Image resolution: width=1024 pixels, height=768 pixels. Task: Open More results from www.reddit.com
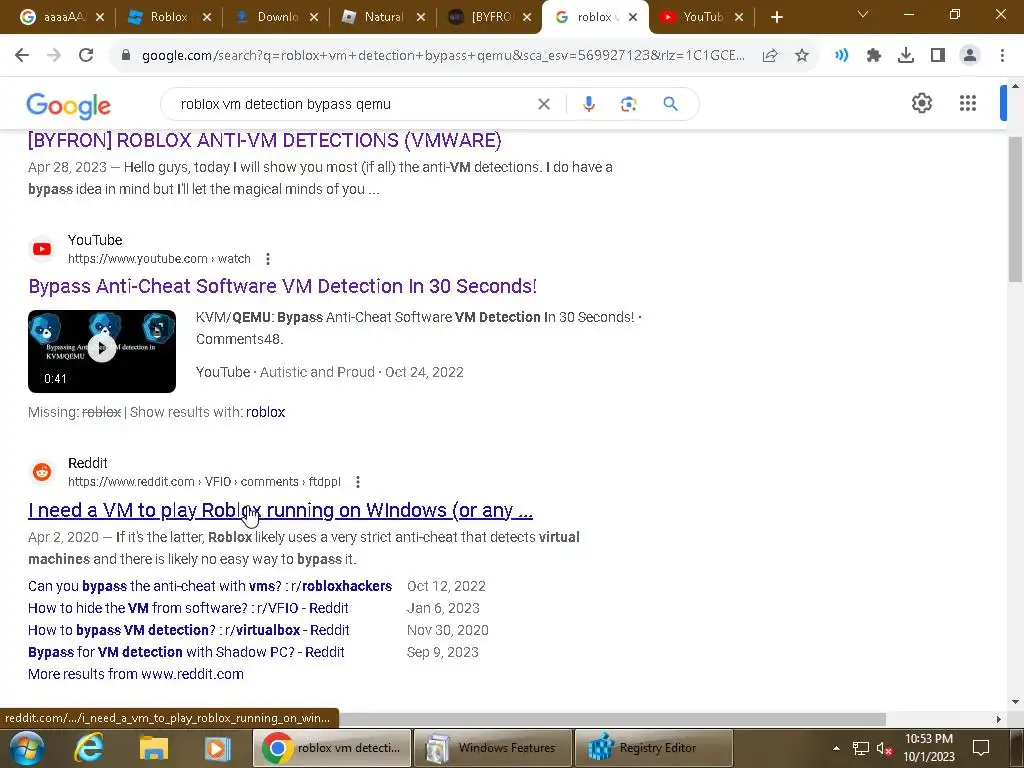pos(136,674)
